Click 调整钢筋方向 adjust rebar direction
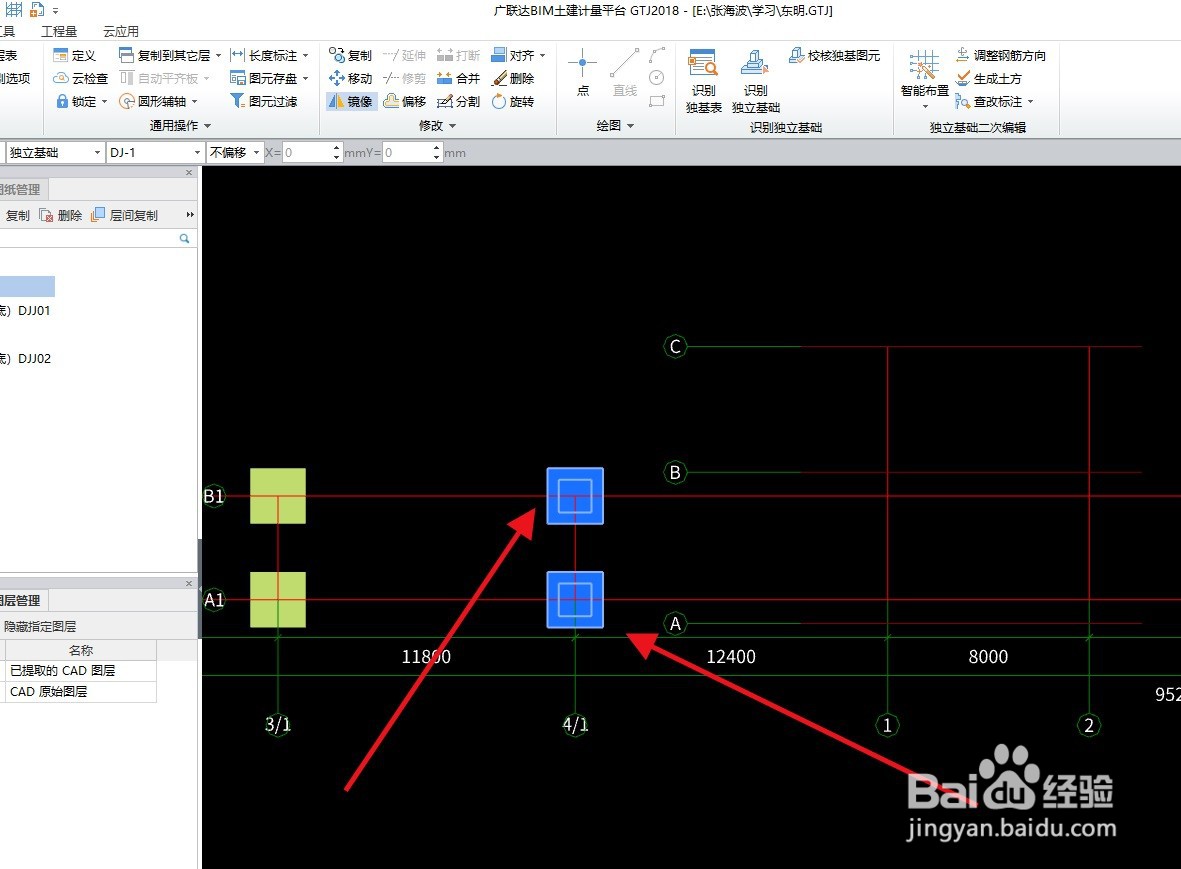The height and width of the screenshot is (869, 1181). [1001, 56]
